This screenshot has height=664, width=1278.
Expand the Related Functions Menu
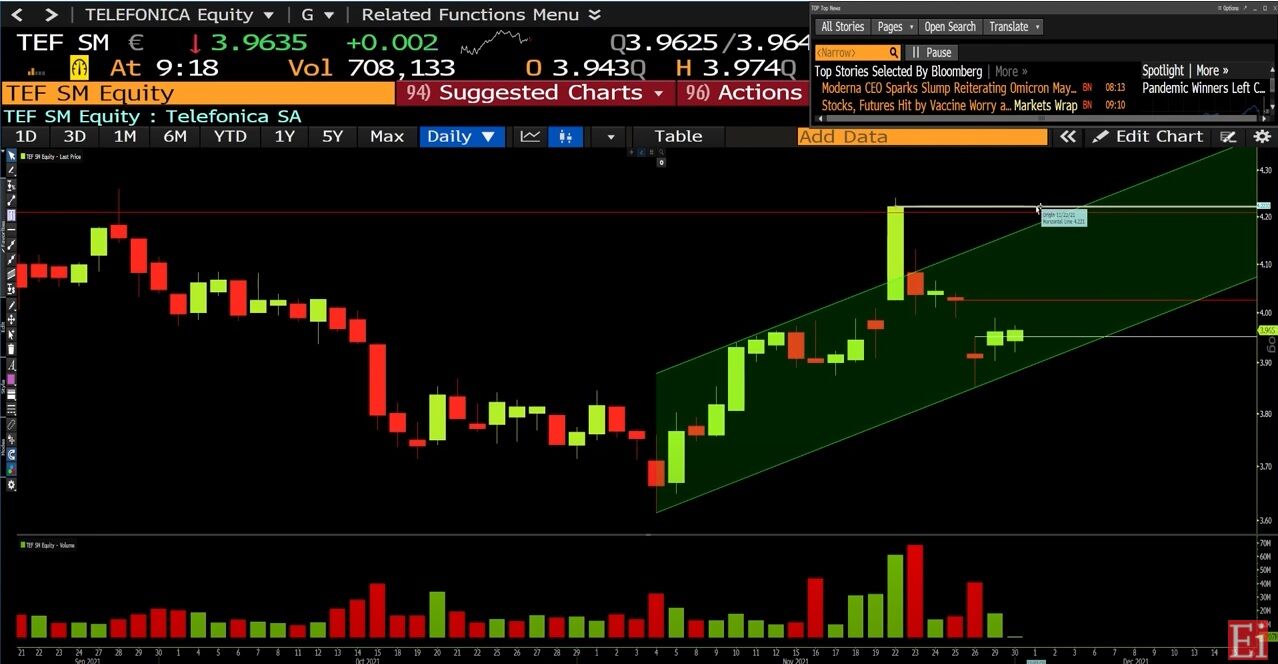pos(481,15)
